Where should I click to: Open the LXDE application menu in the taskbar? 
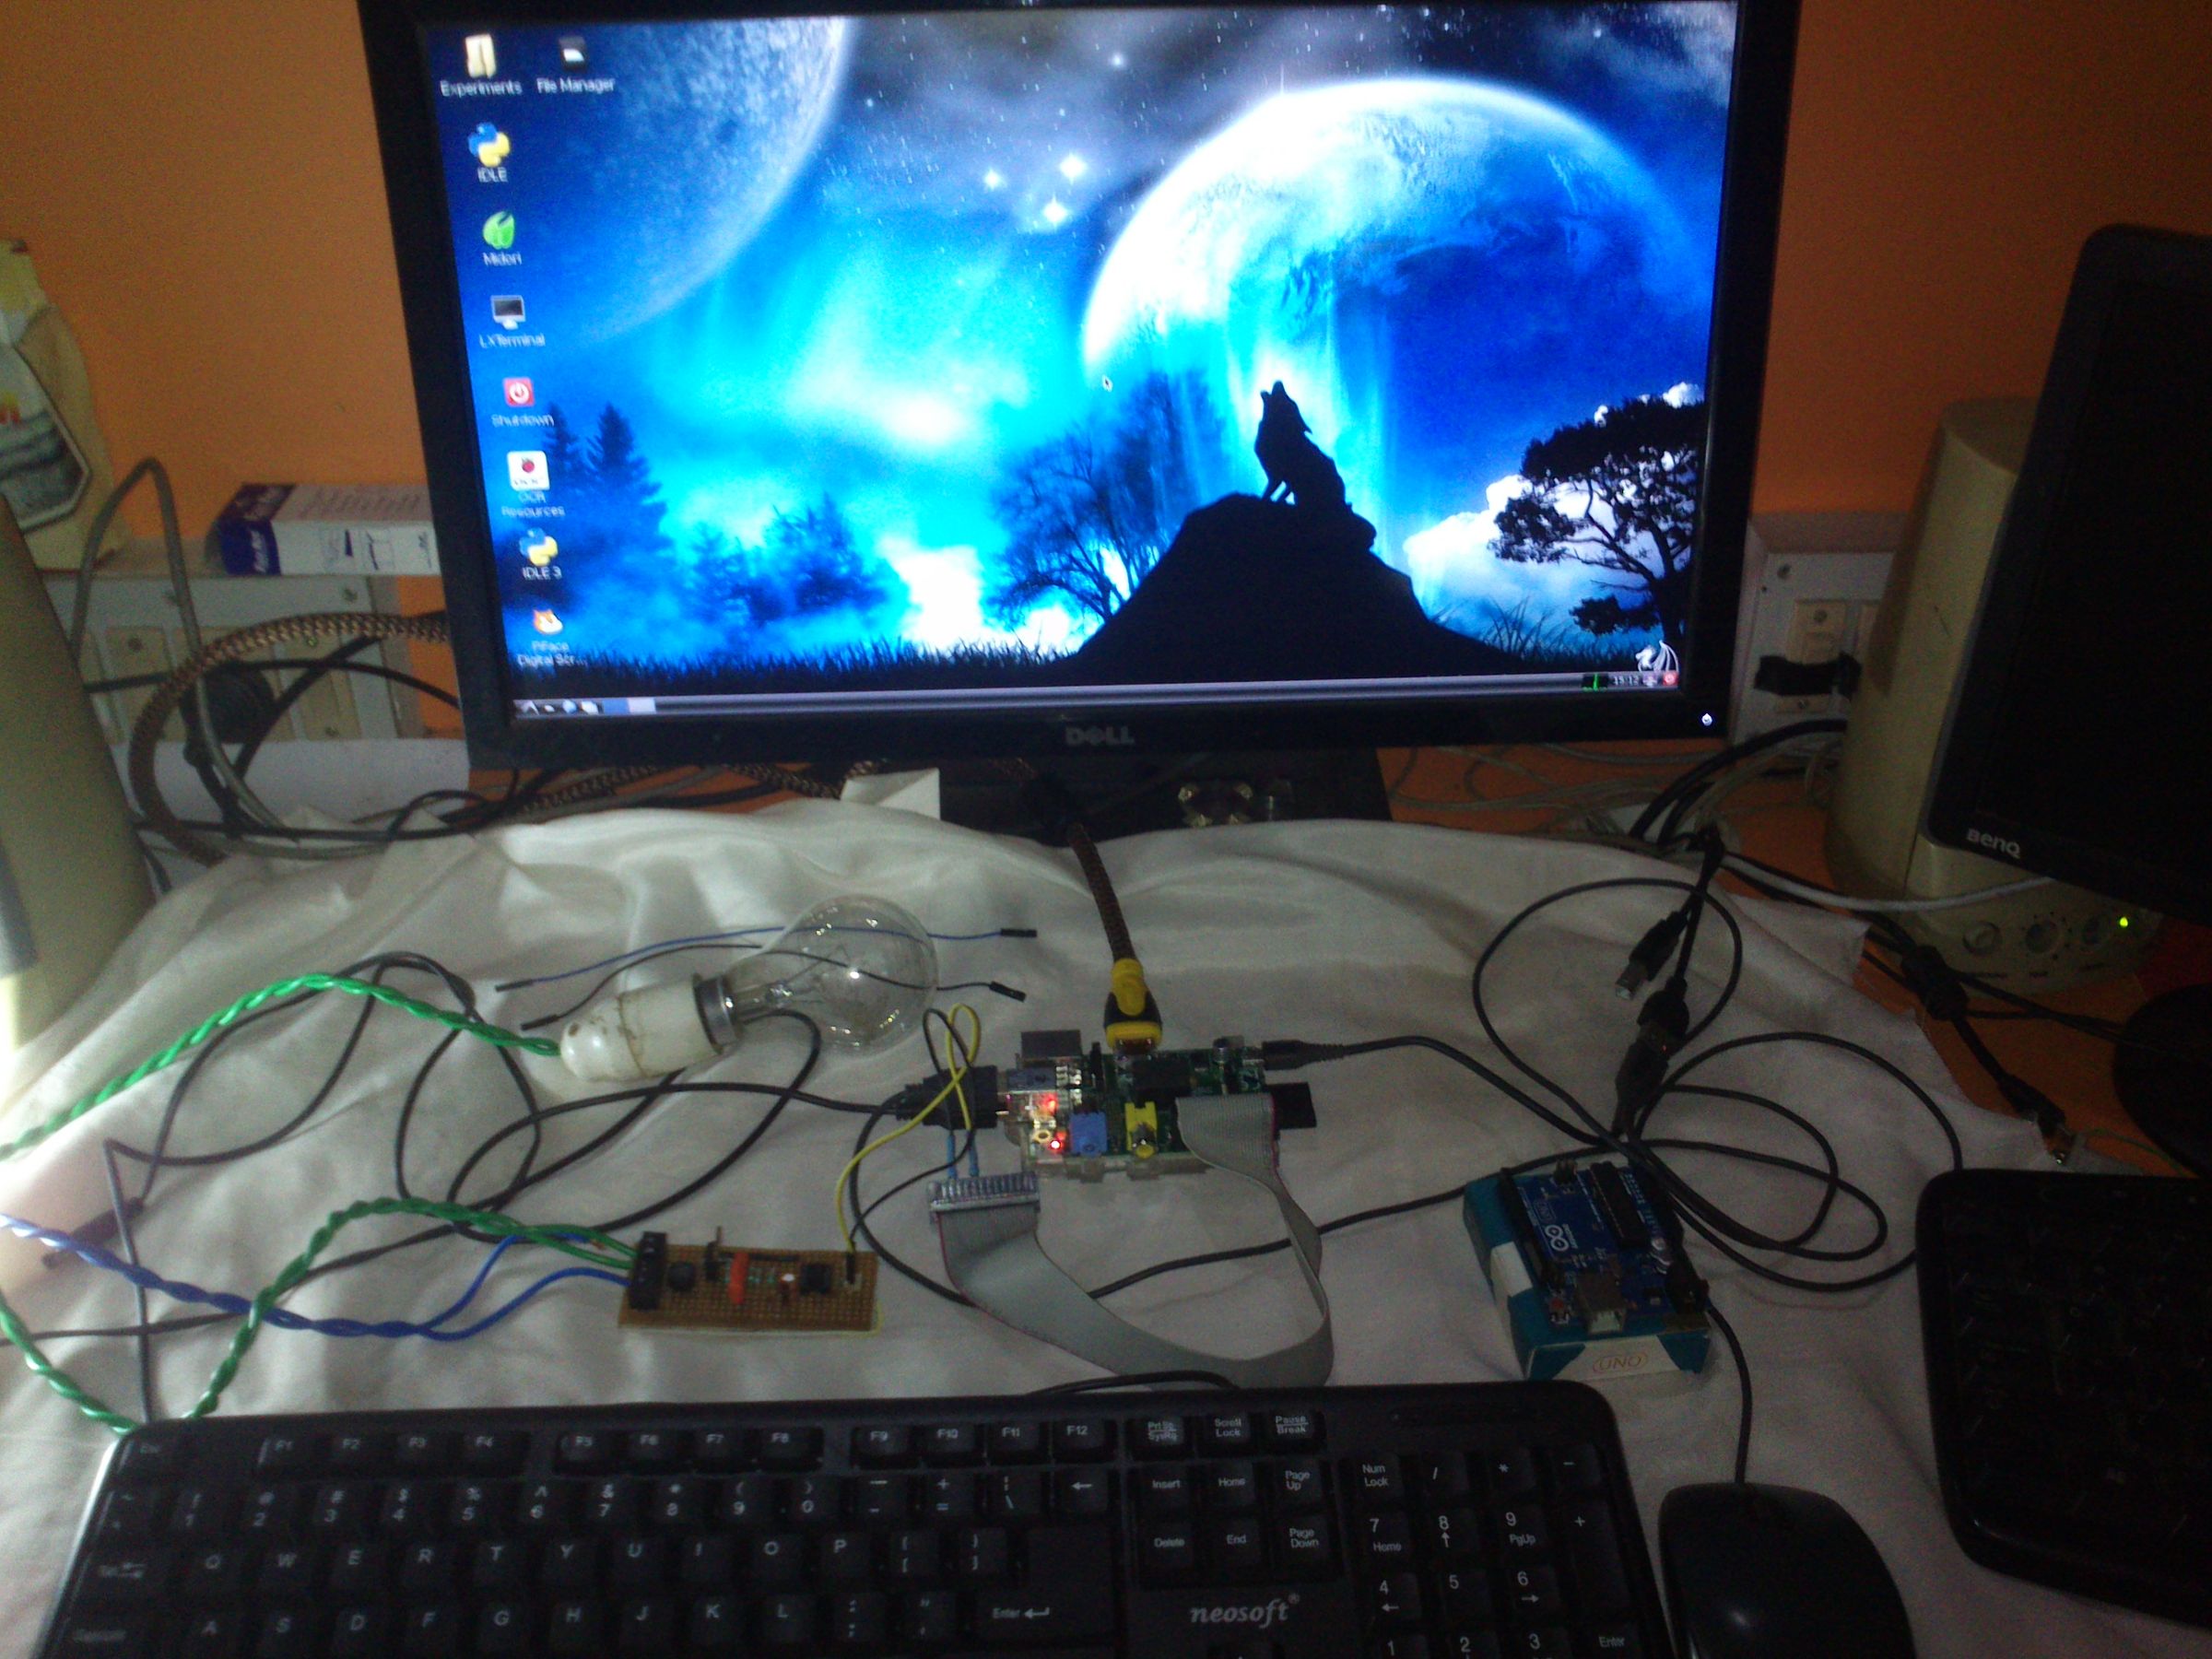[530, 707]
